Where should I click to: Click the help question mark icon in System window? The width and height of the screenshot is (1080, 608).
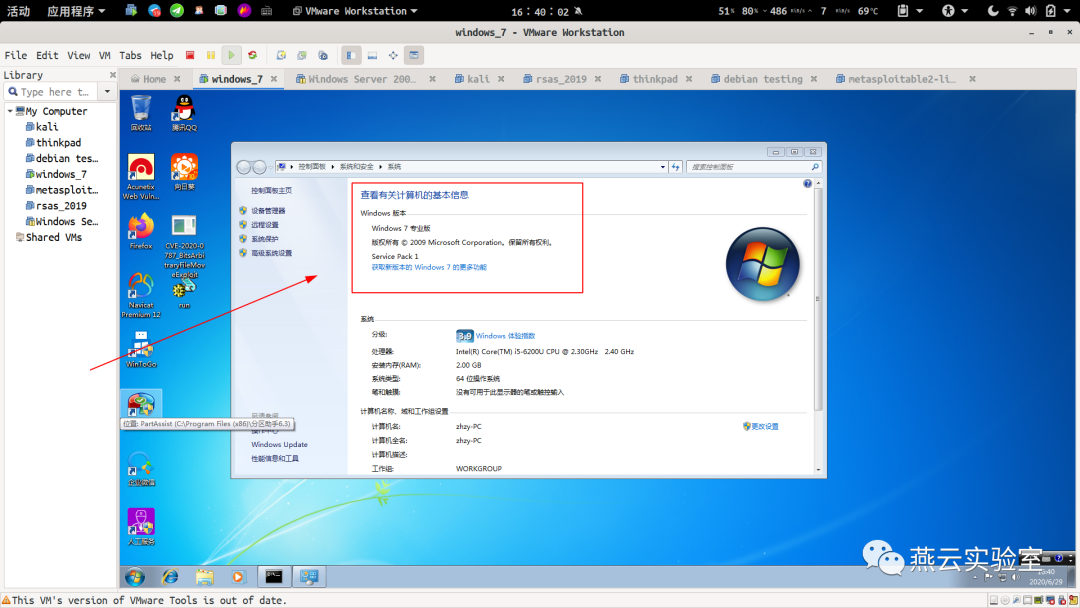click(807, 183)
